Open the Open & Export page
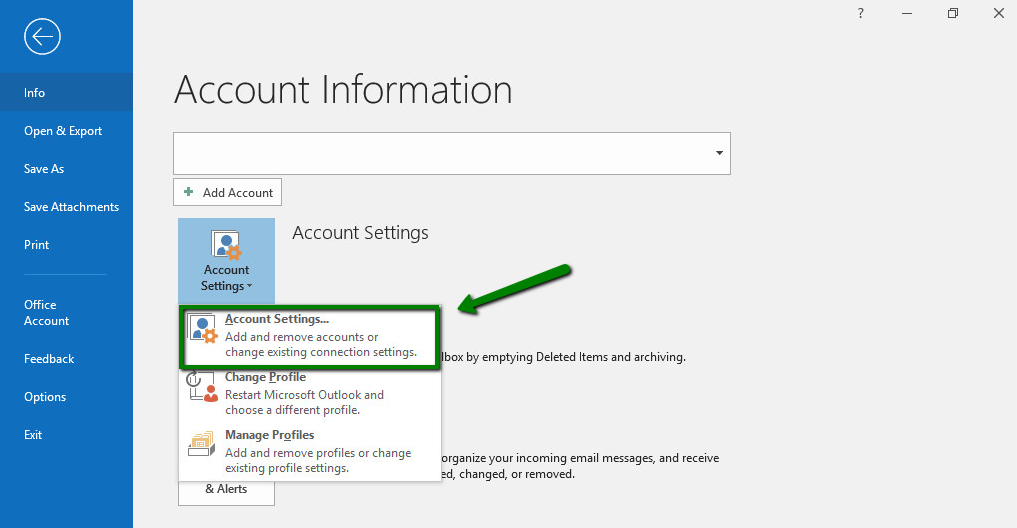 tap(63, 131)
